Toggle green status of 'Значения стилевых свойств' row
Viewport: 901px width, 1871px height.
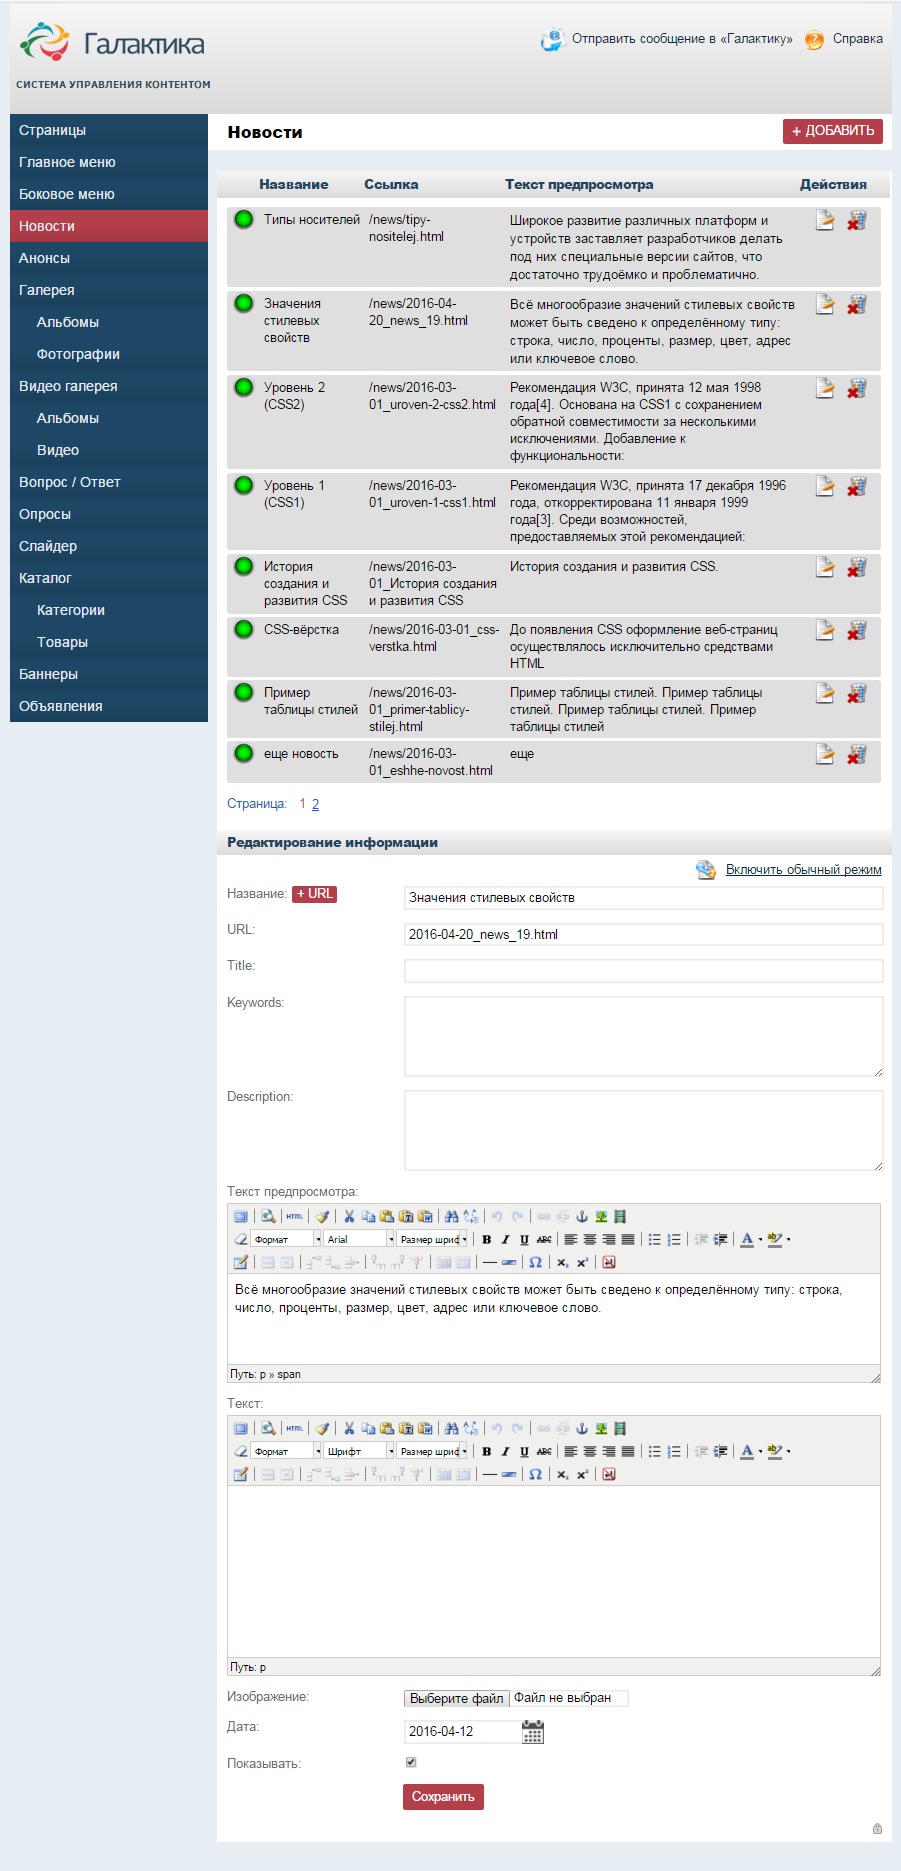(244, 303)
